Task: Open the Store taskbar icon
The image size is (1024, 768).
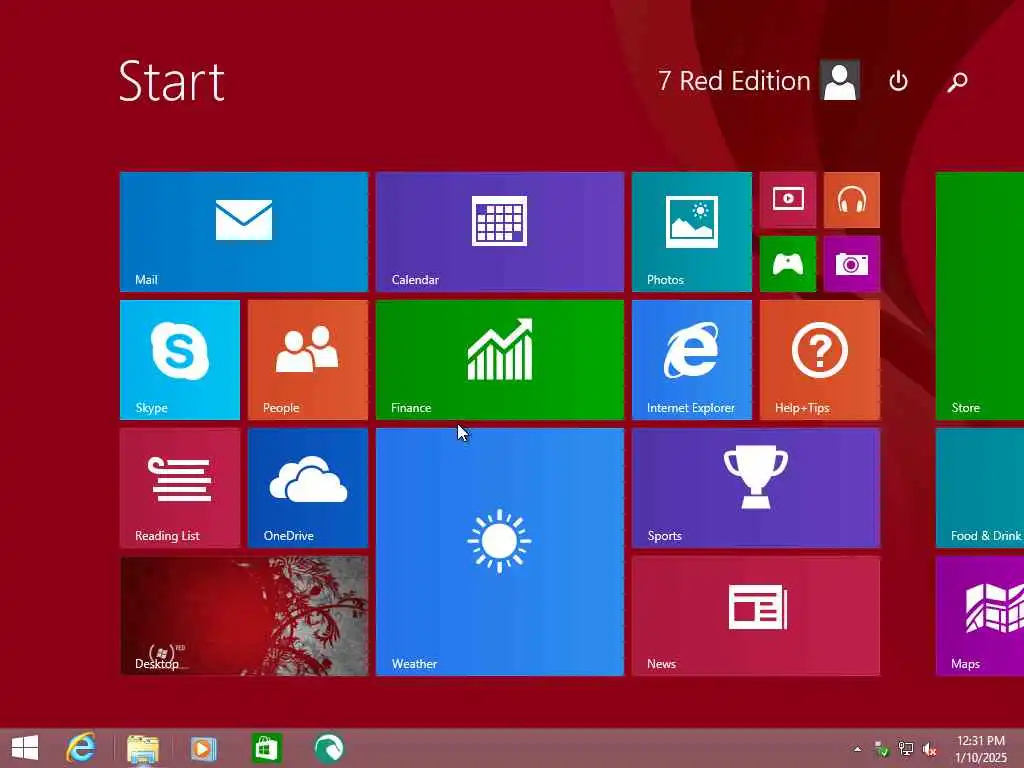Action: 266,748
